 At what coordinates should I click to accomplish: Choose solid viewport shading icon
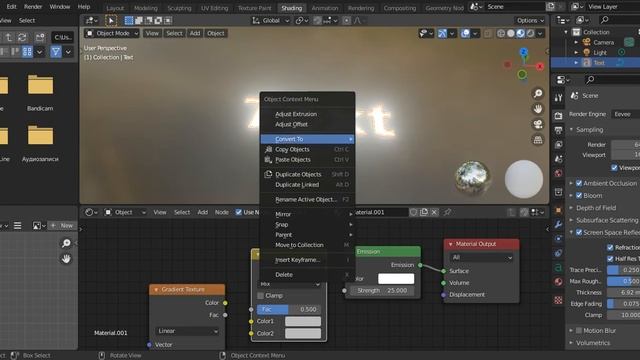(x=511, y=33)
